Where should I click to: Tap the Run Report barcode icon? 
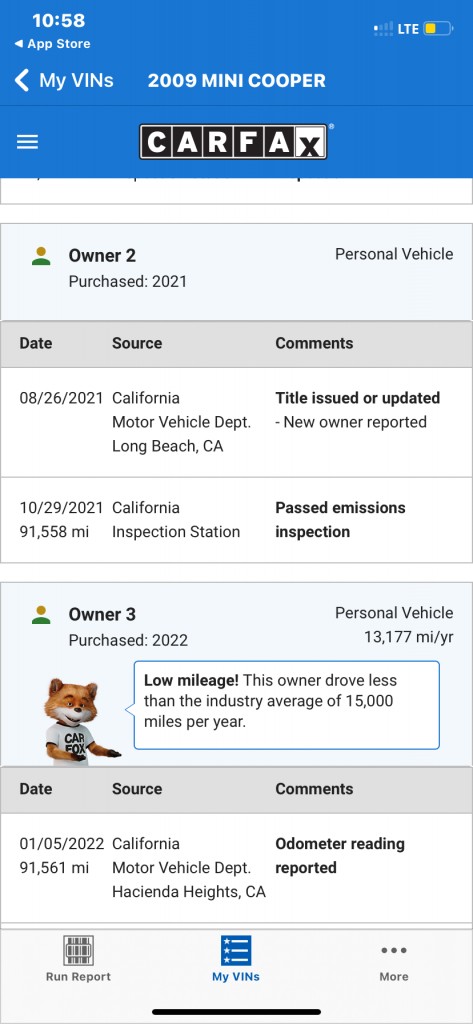(x=78, y=950)
